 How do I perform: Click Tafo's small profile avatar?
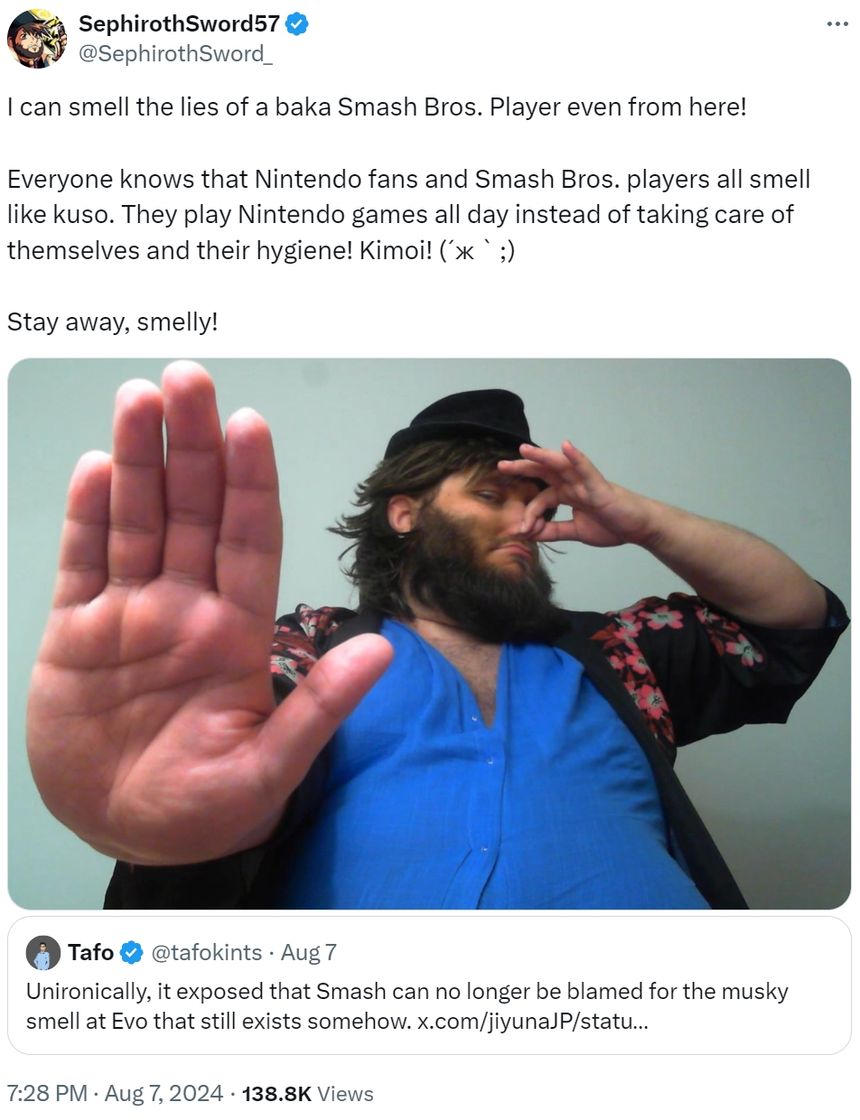coord(42,953)
